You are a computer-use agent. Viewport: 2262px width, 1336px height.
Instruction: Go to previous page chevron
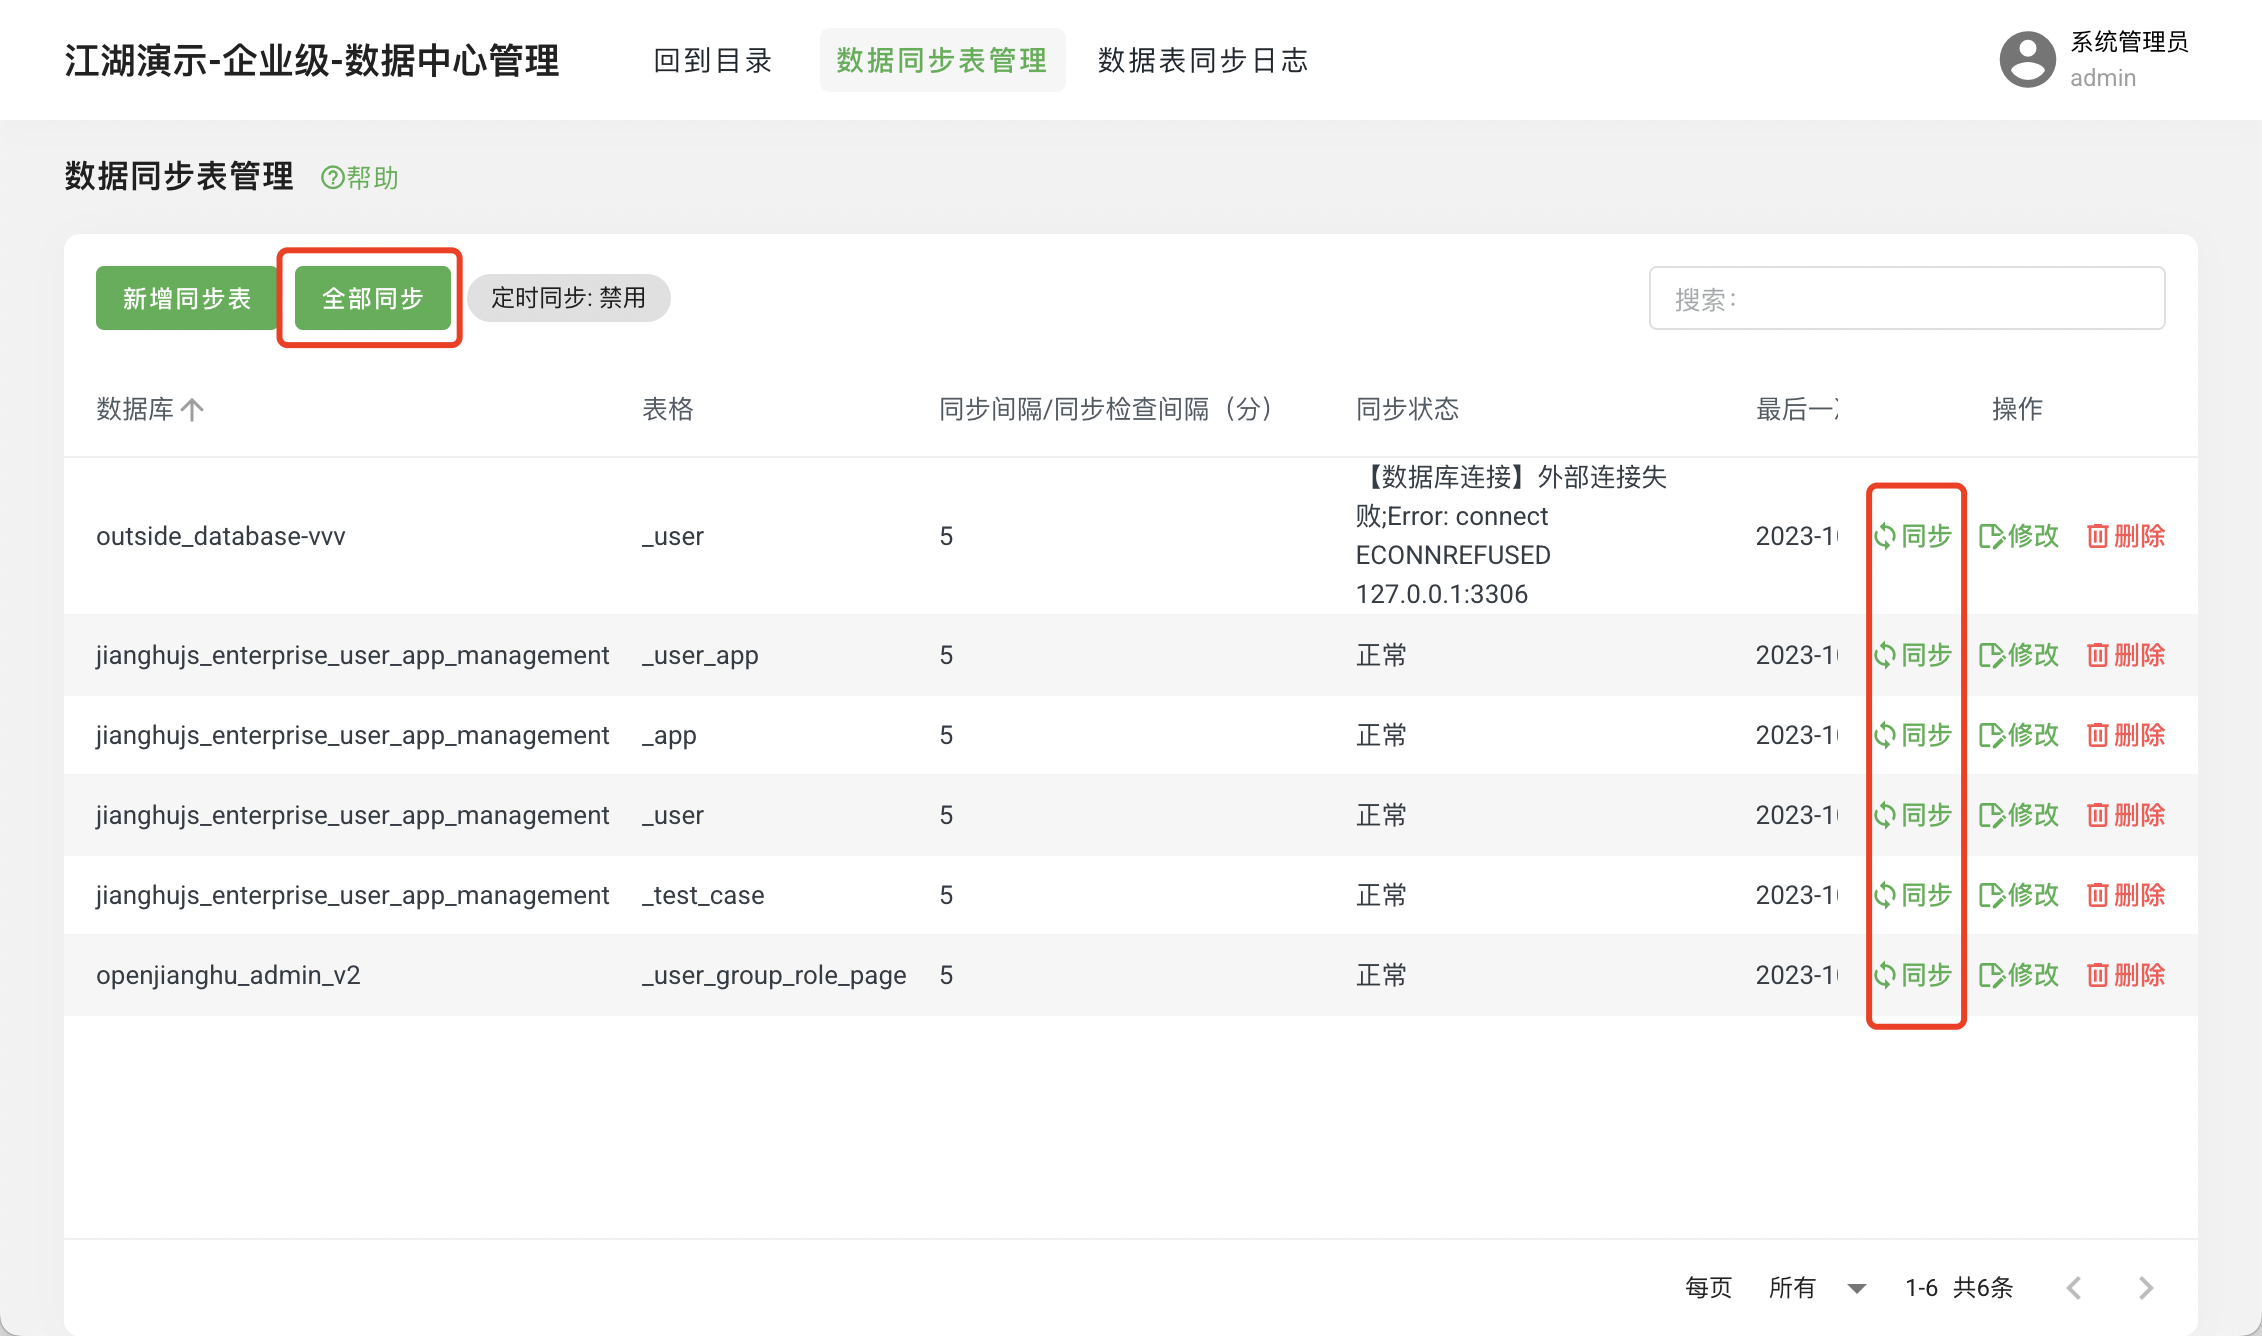click(x=2074, y=1288)
